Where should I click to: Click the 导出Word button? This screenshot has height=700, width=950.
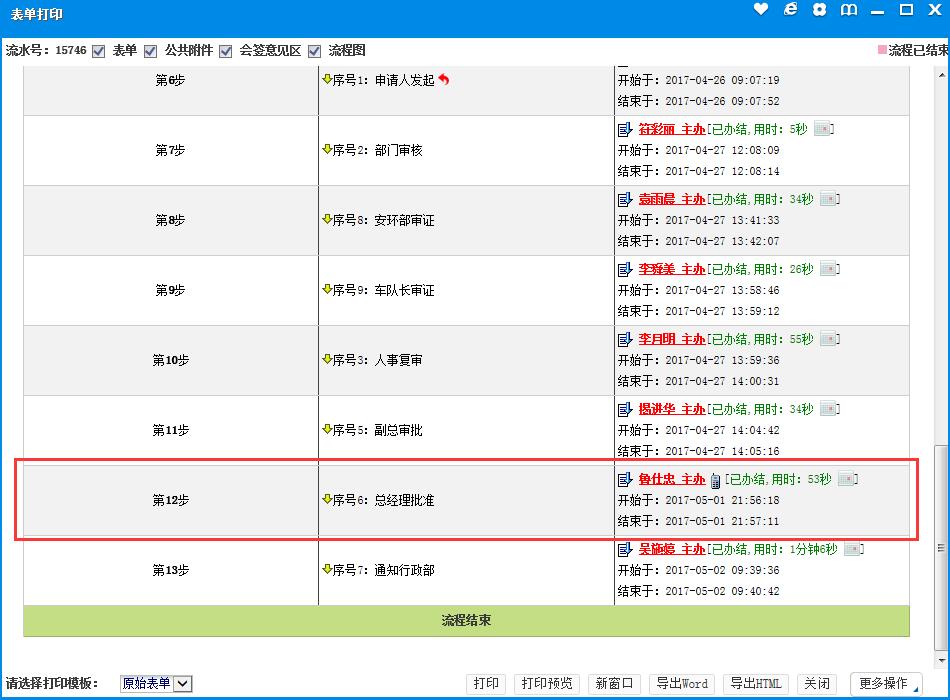682,684
